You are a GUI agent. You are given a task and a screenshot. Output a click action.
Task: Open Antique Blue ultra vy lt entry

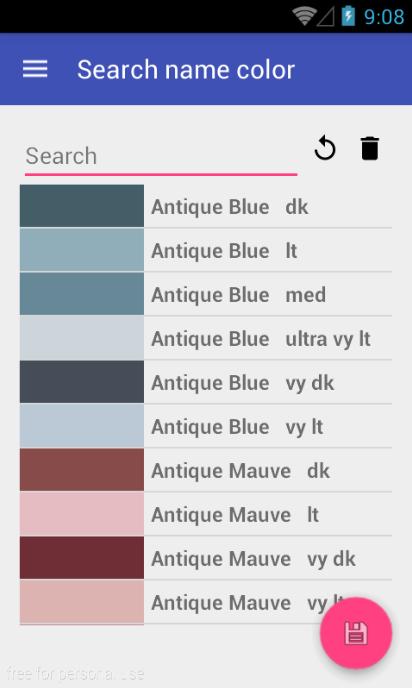[206, 338]
